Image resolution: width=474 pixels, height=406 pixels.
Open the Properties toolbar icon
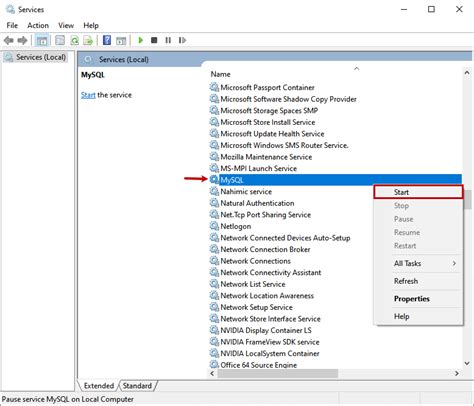click(60, 41)
